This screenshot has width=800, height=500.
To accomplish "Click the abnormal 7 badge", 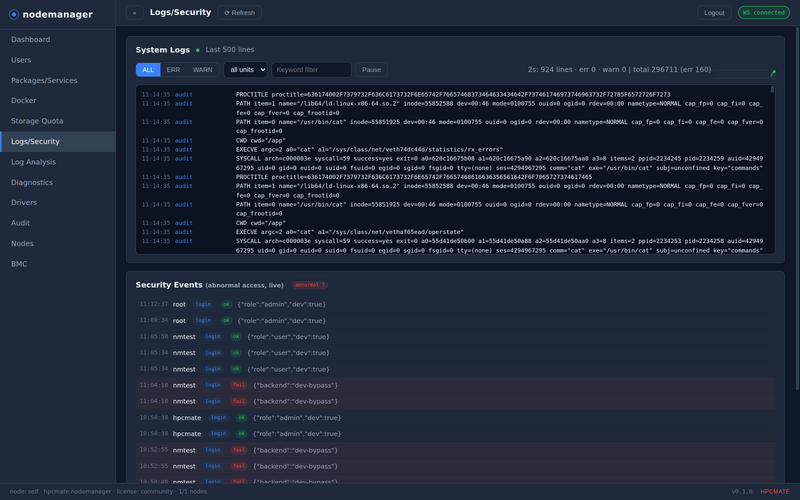I will pyautogui.click(x=310, y=285).
